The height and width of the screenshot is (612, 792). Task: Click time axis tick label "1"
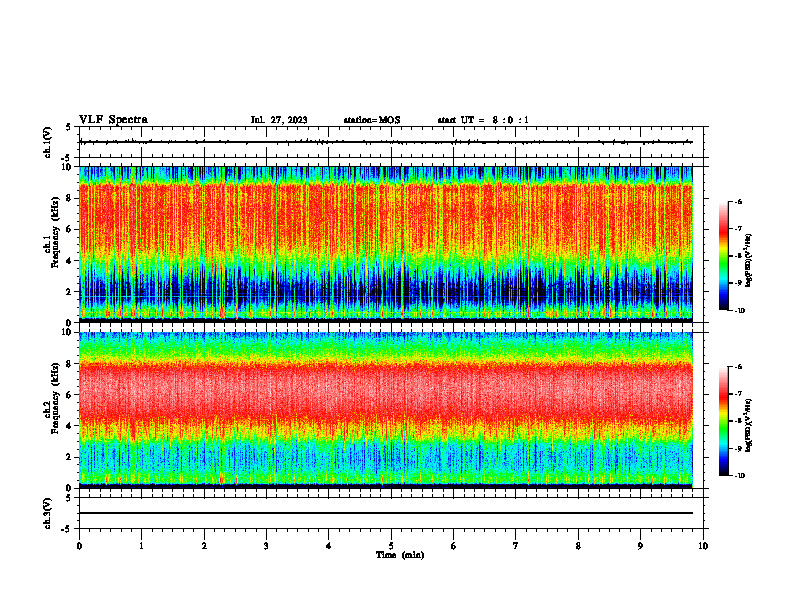tap(141, 546)
